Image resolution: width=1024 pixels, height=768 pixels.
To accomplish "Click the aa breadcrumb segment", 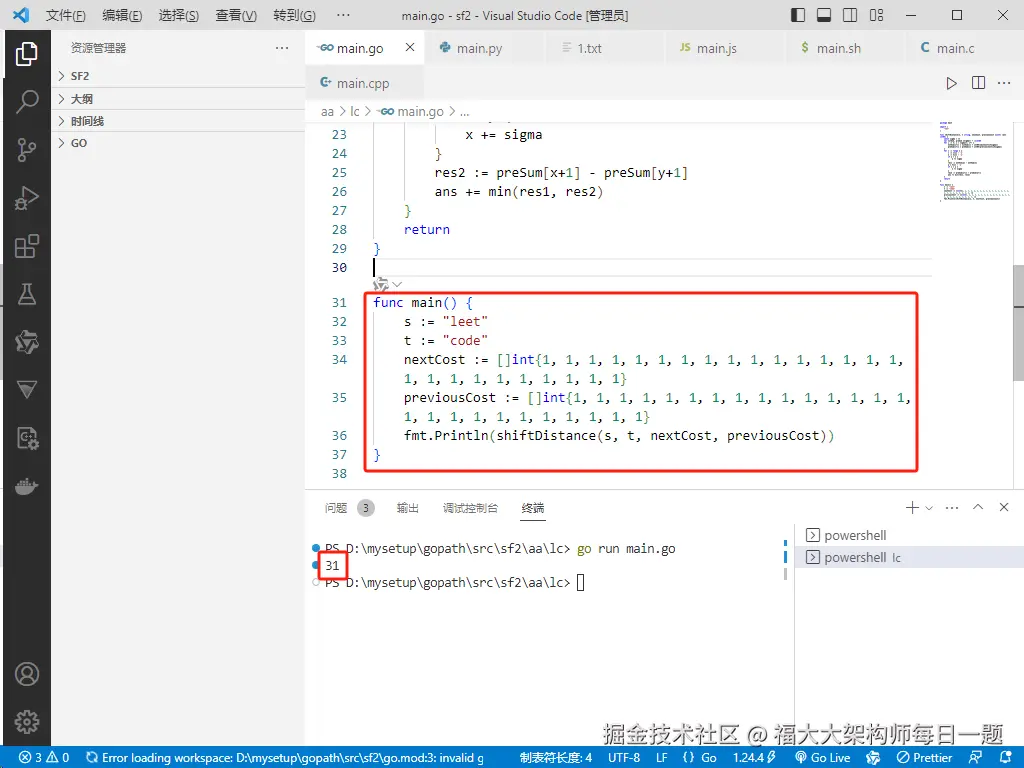I will click(x=327, y=112).
